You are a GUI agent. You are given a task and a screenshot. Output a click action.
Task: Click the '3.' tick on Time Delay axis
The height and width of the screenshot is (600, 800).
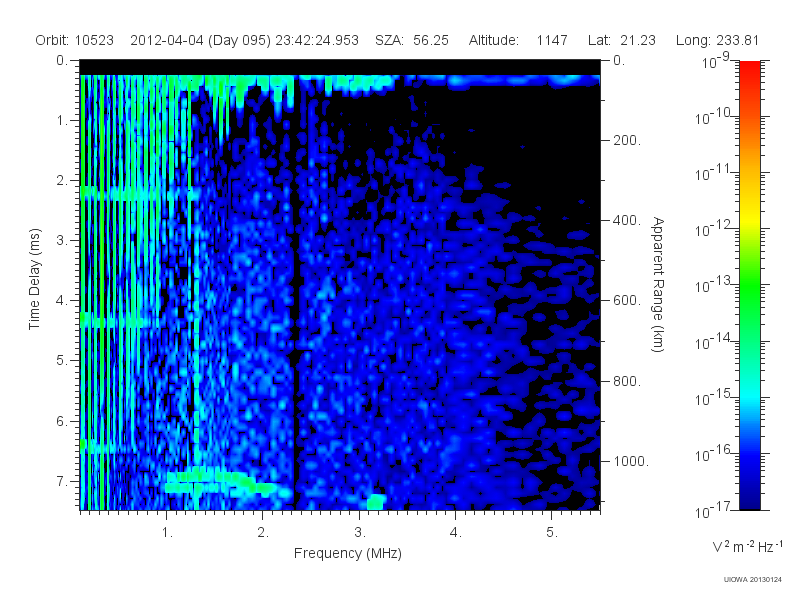pos(62,240)
